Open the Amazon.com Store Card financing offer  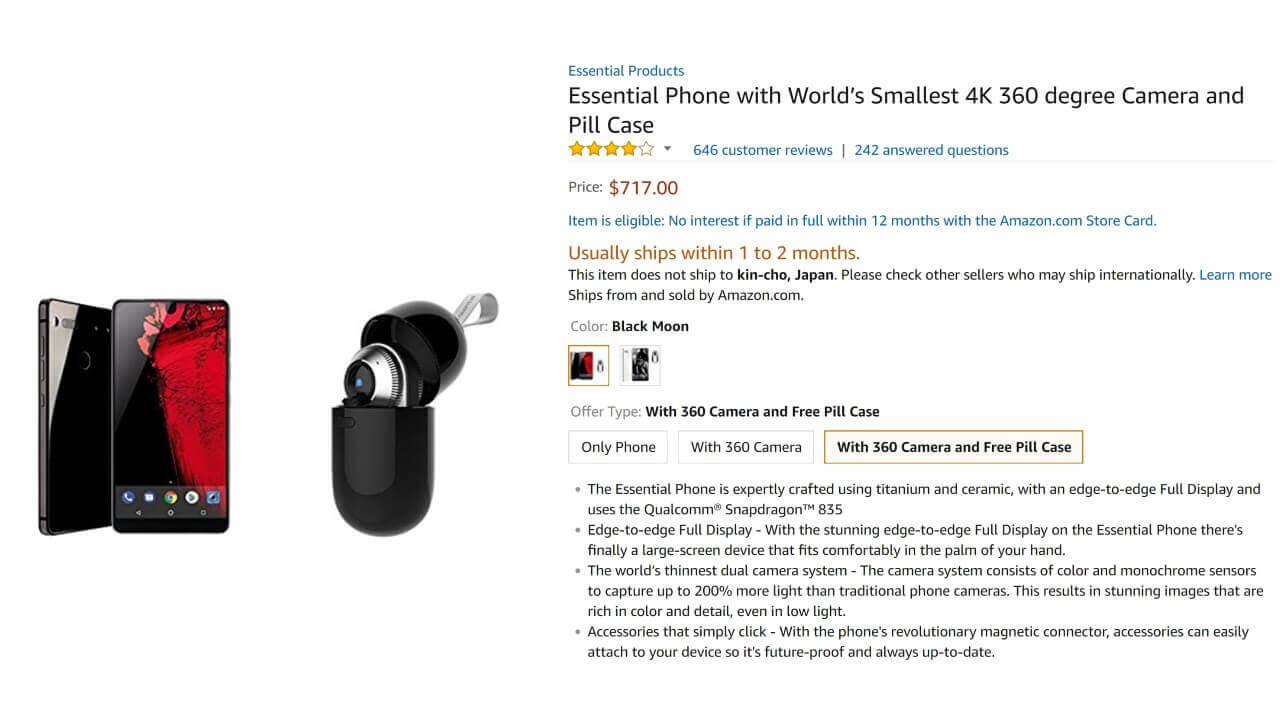862,221
